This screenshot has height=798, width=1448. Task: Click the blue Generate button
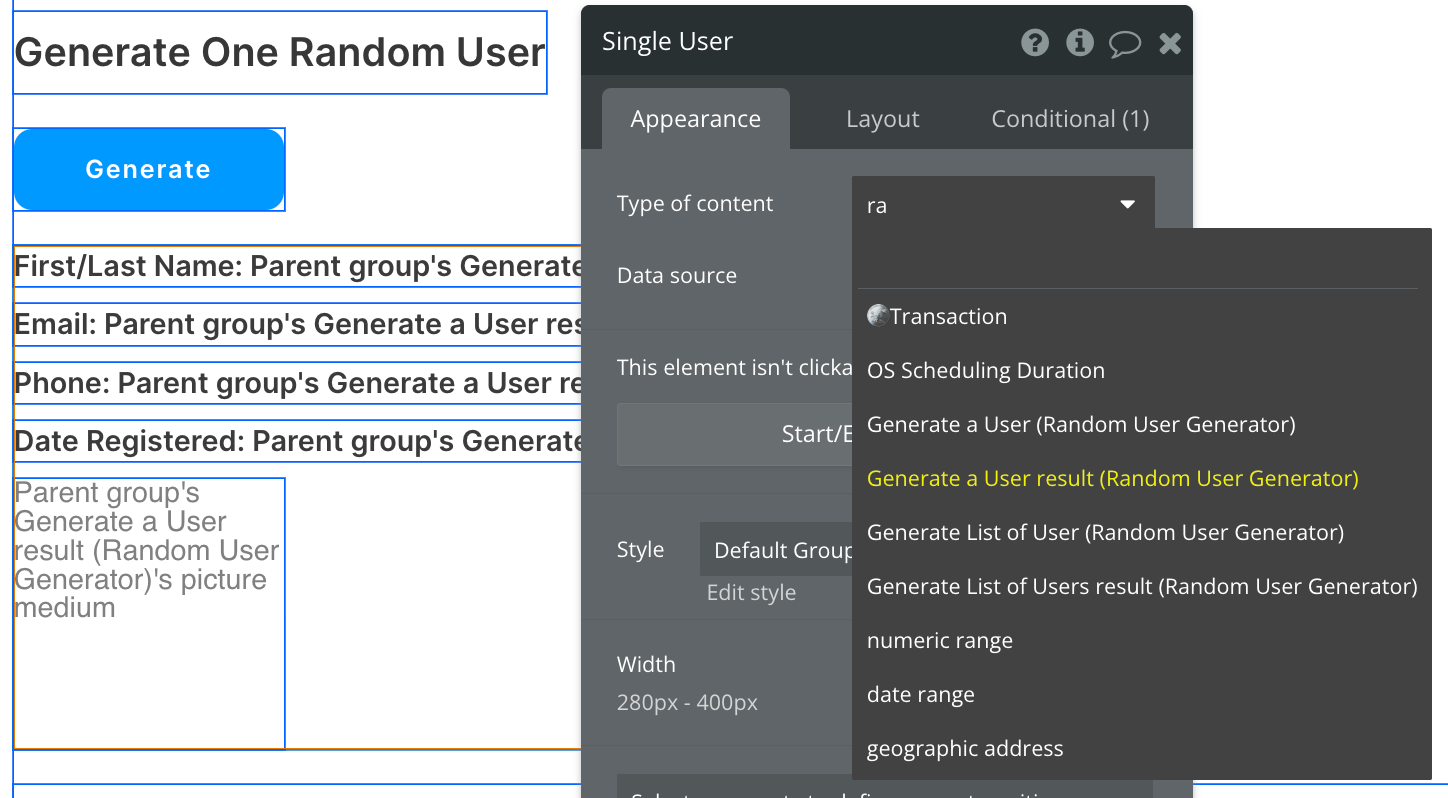pos(149,169)
